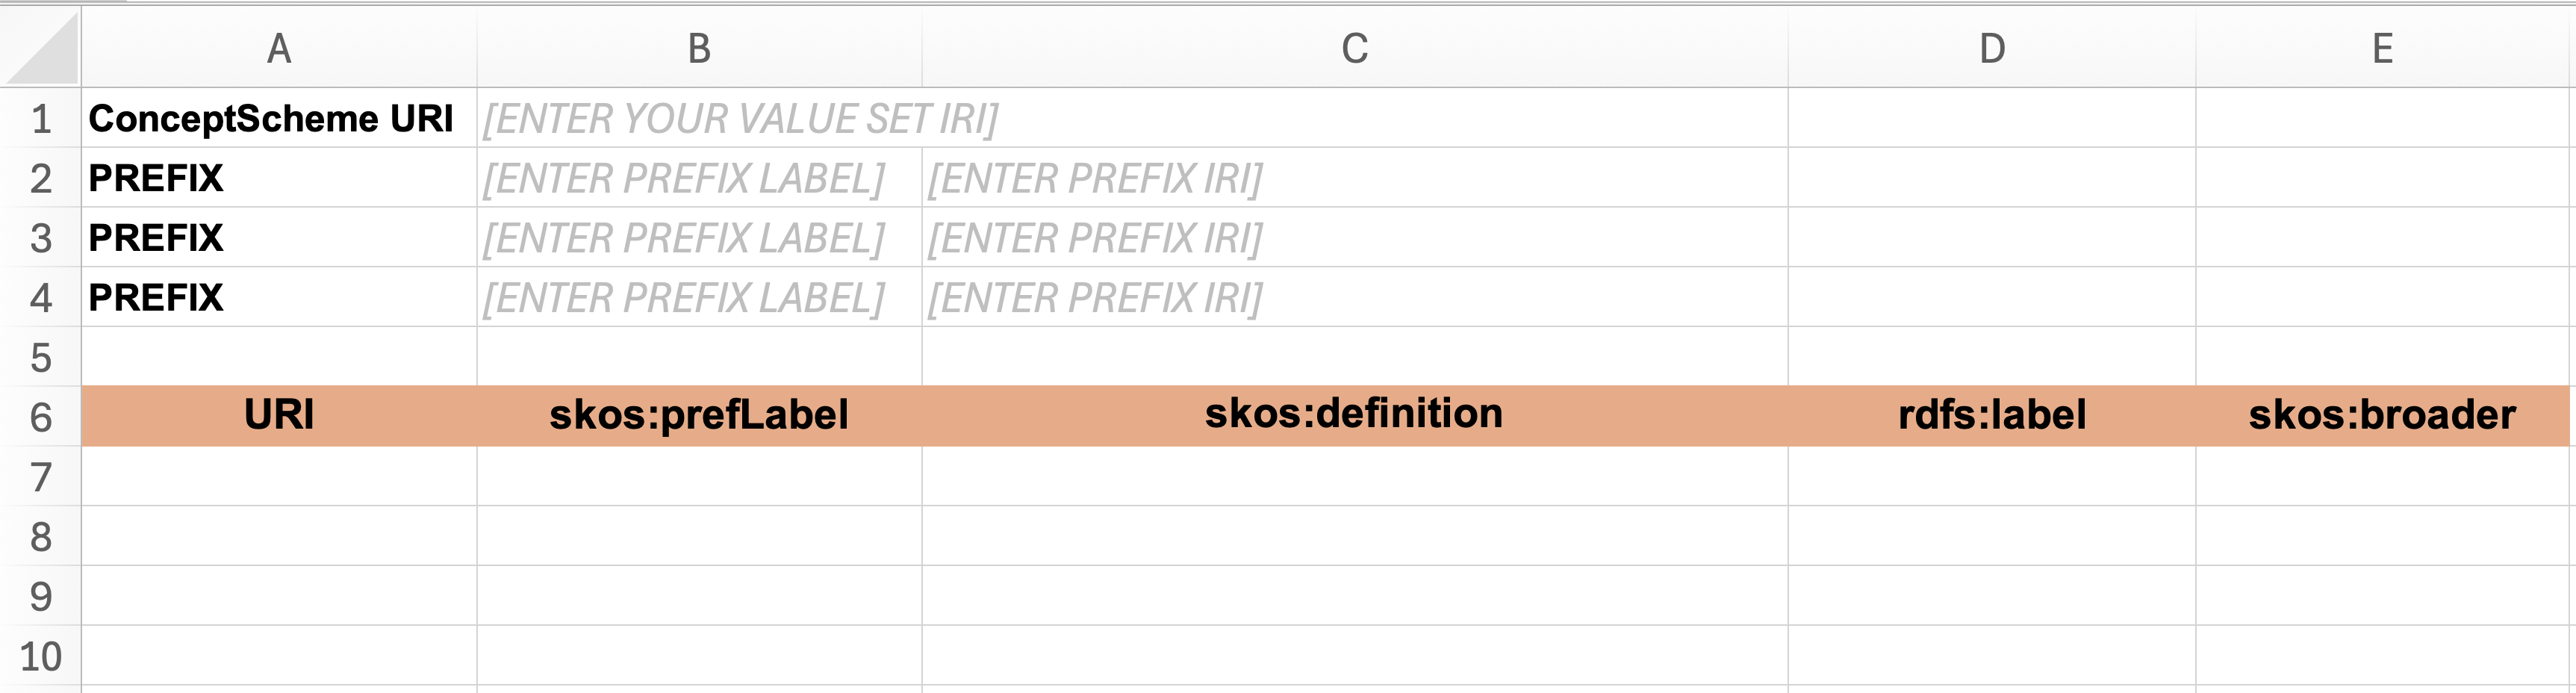Select row 6 header
Image resolution: width=2576 pixels, height=693 pixels.
click(40, 416)
